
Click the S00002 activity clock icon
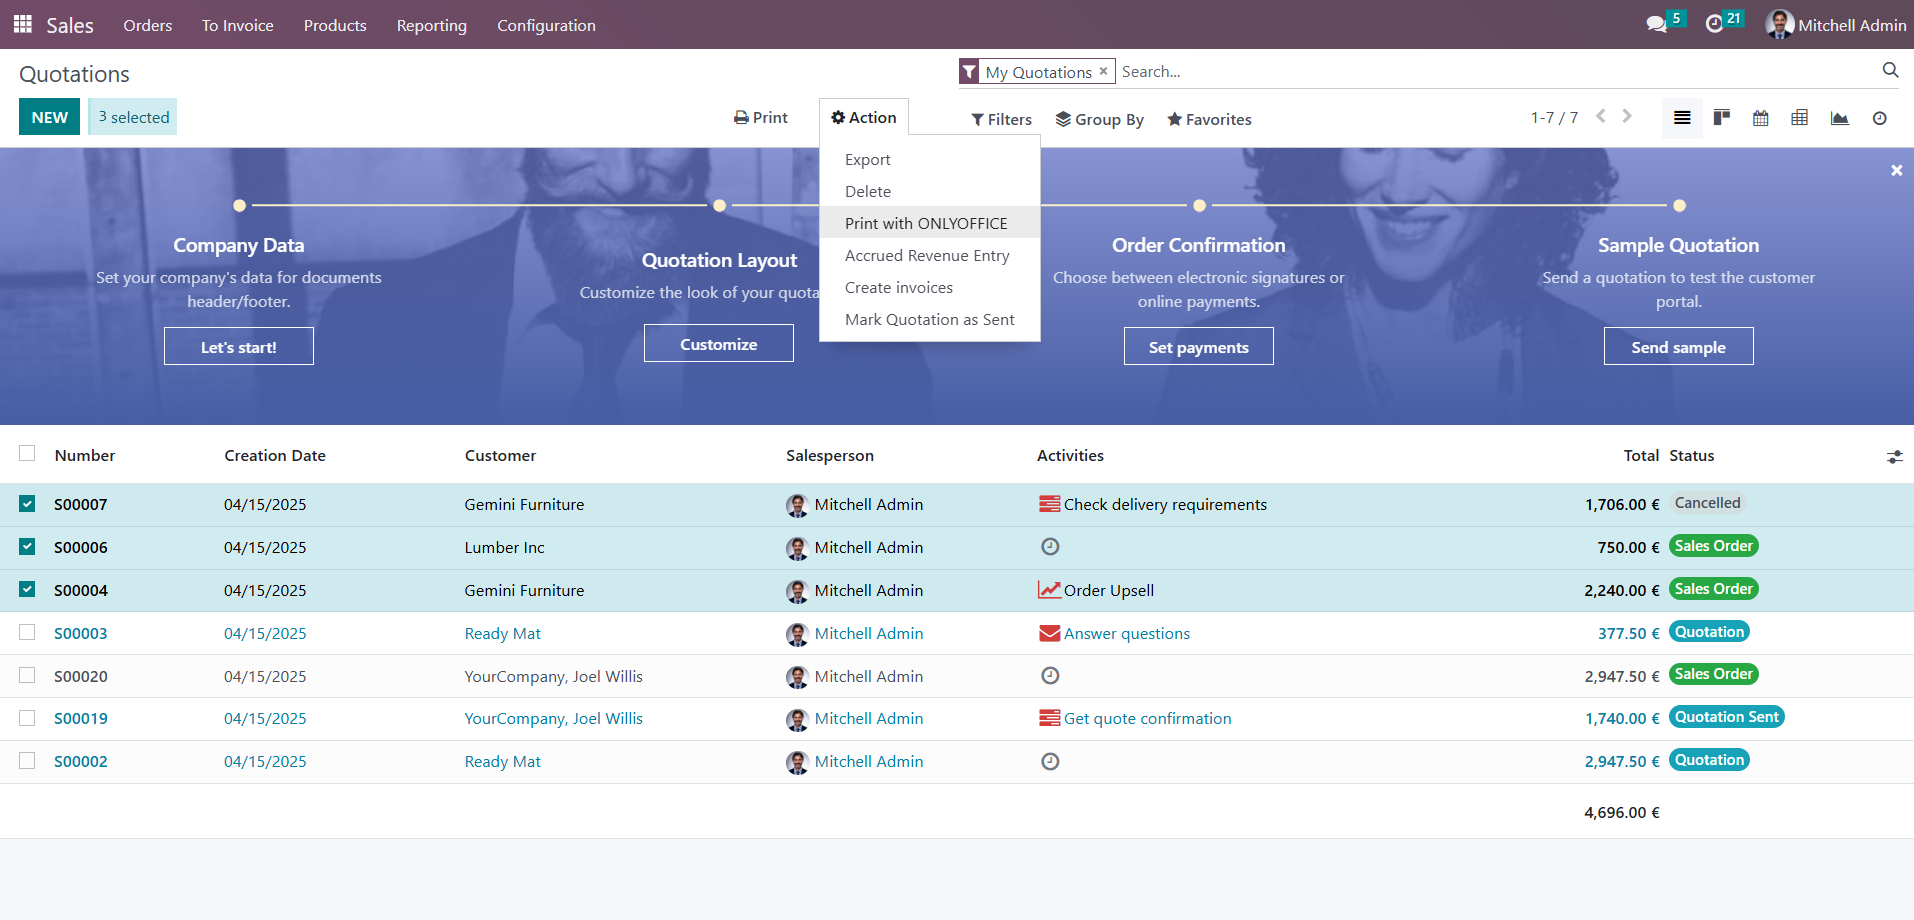coord(1050,761)
